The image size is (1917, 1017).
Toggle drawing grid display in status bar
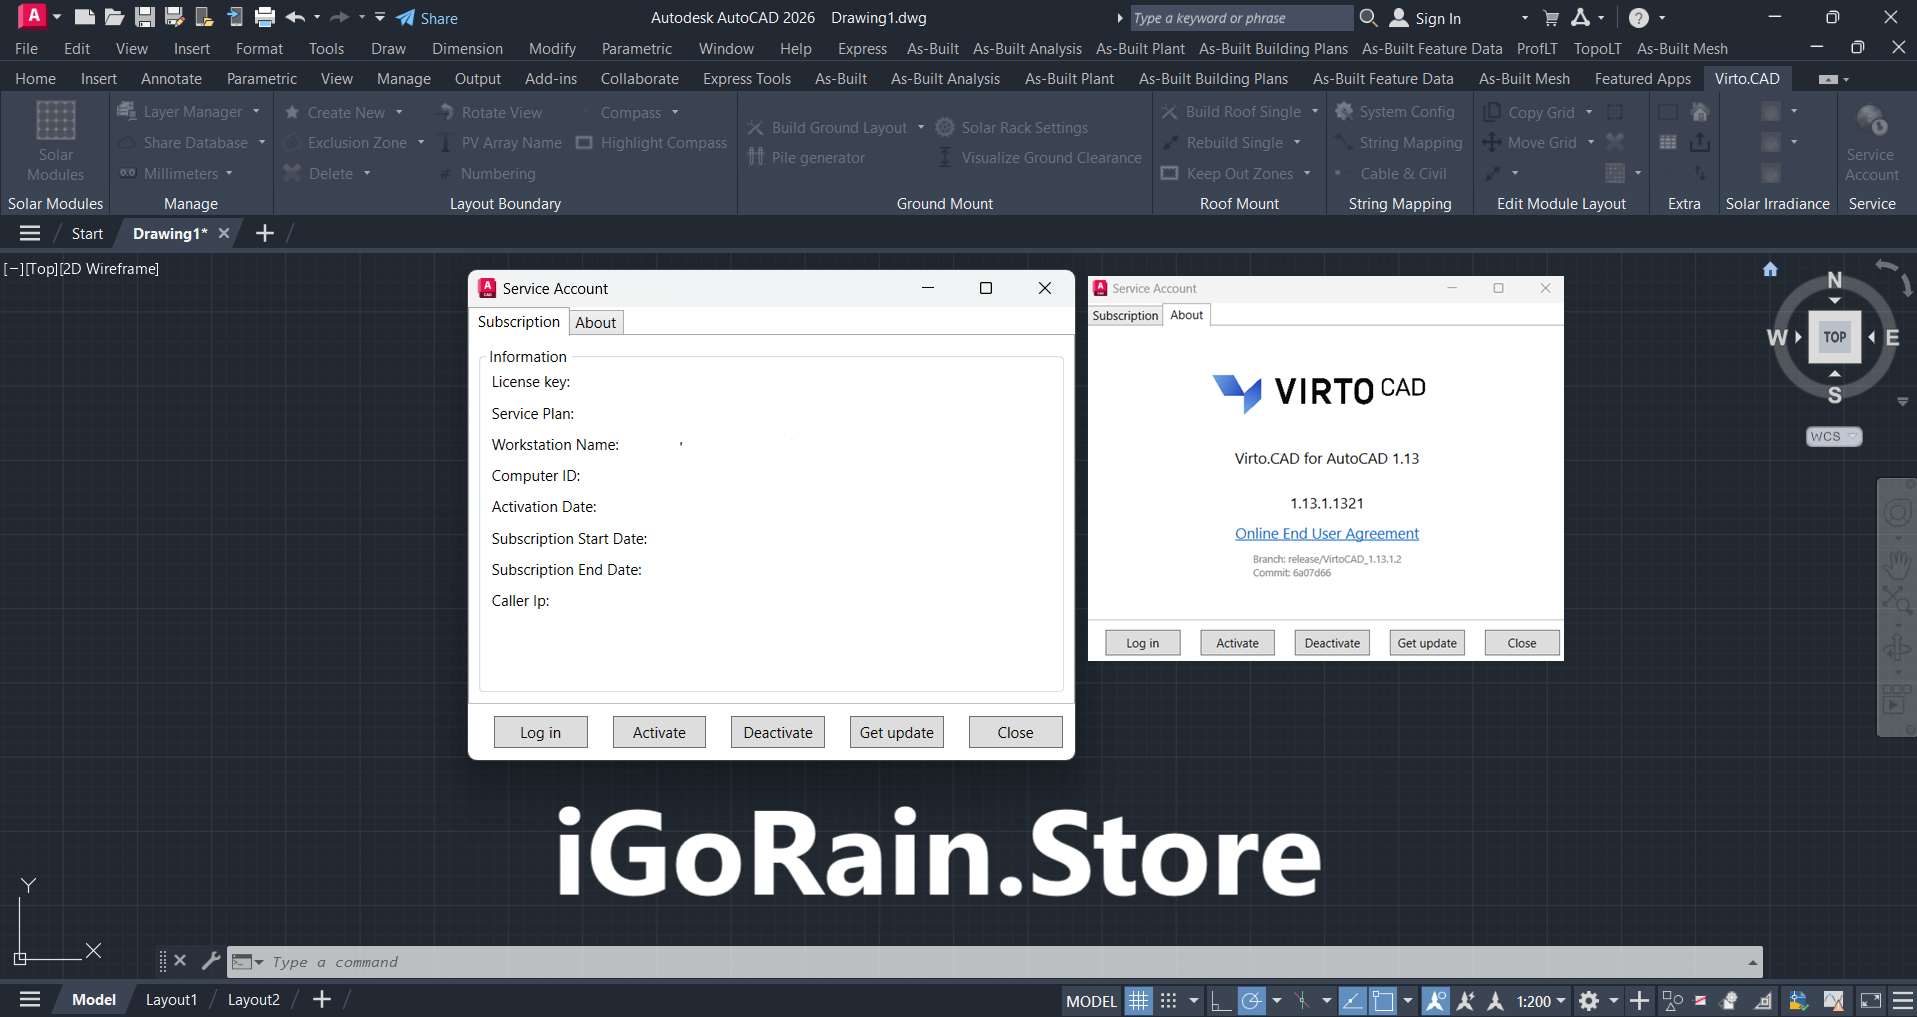1139,1000
